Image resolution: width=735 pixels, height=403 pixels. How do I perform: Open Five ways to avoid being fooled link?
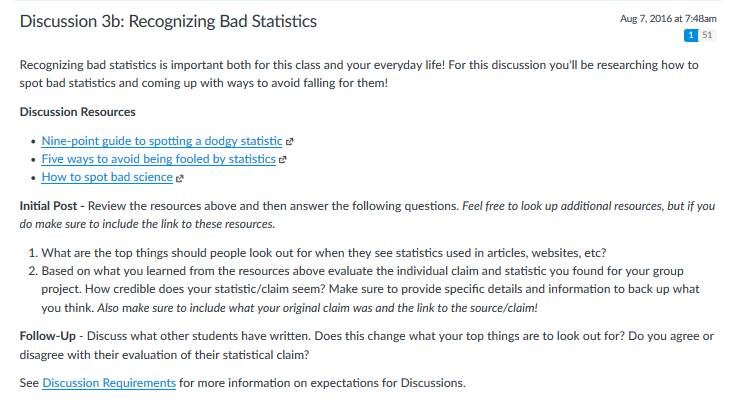click(x=158, y=159)
